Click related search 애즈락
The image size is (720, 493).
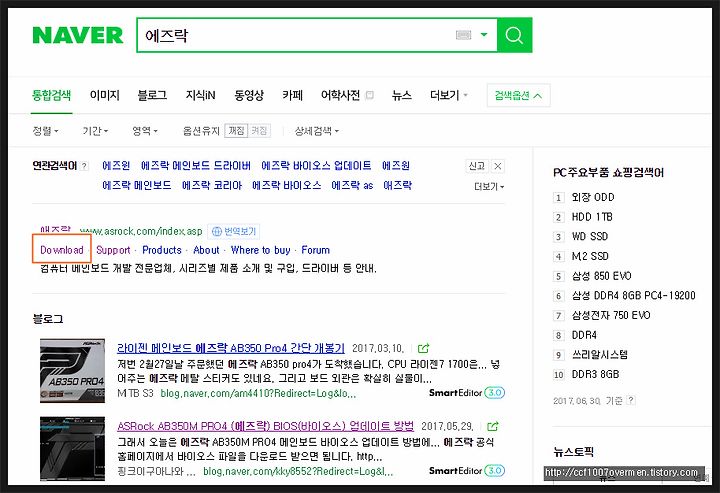pyautogui.click(x=398, y=185)
